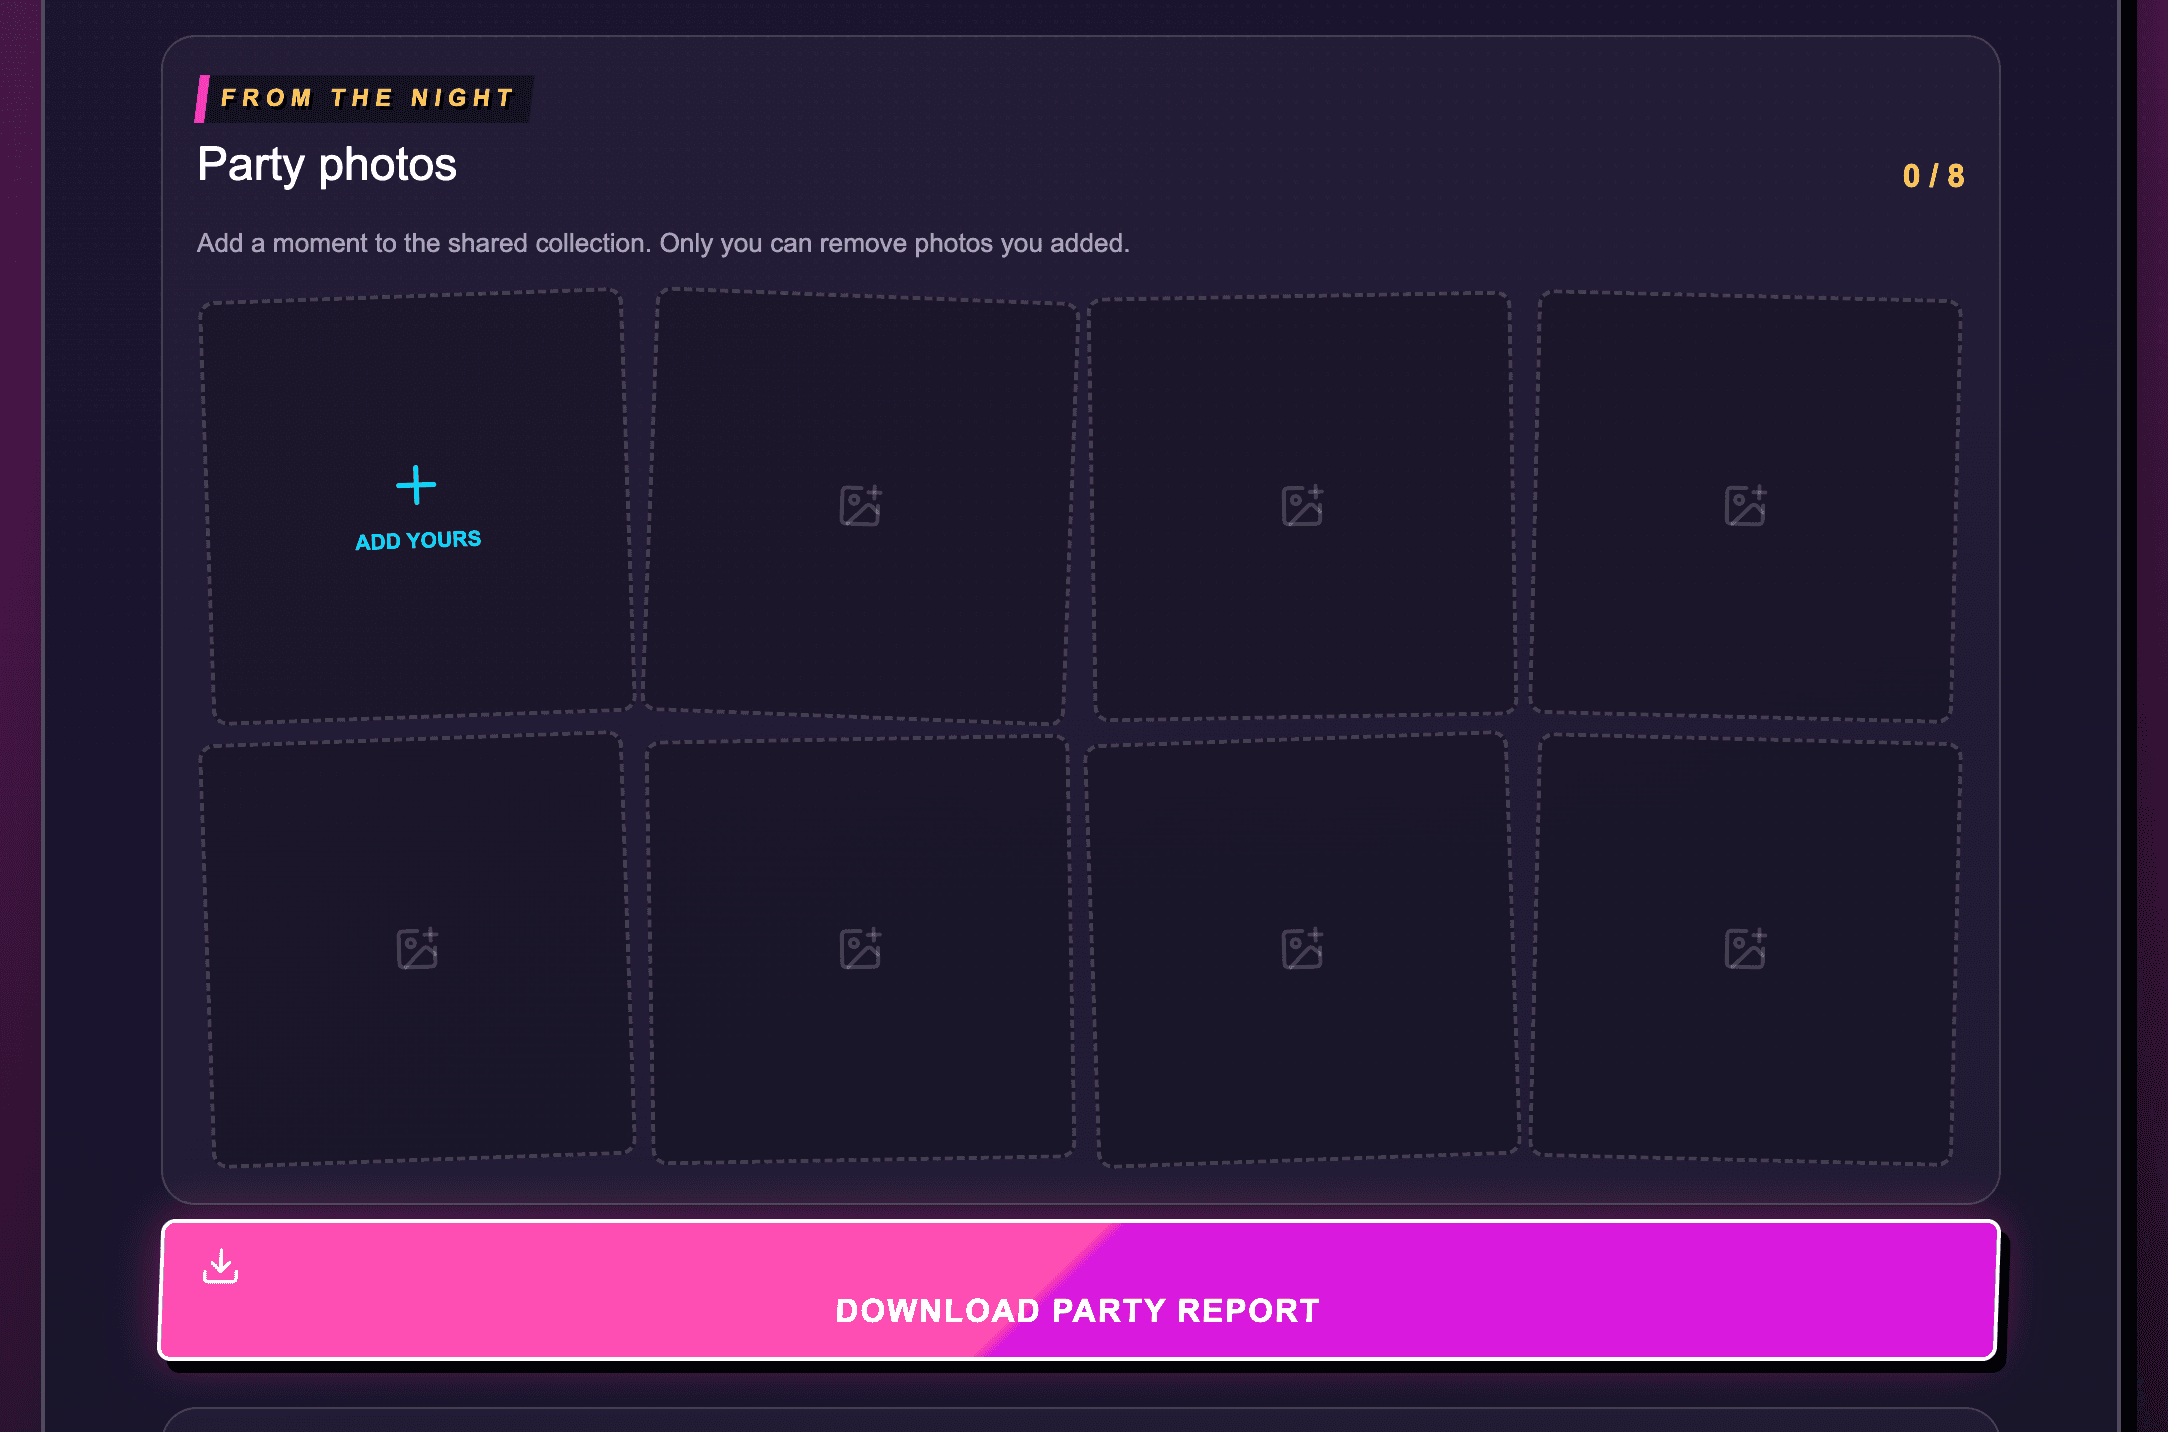Click the image icon in the bottom row's third slot
Image resolution: width=2168 pixels, height=1432 pixels.
tap(1302, 949)
